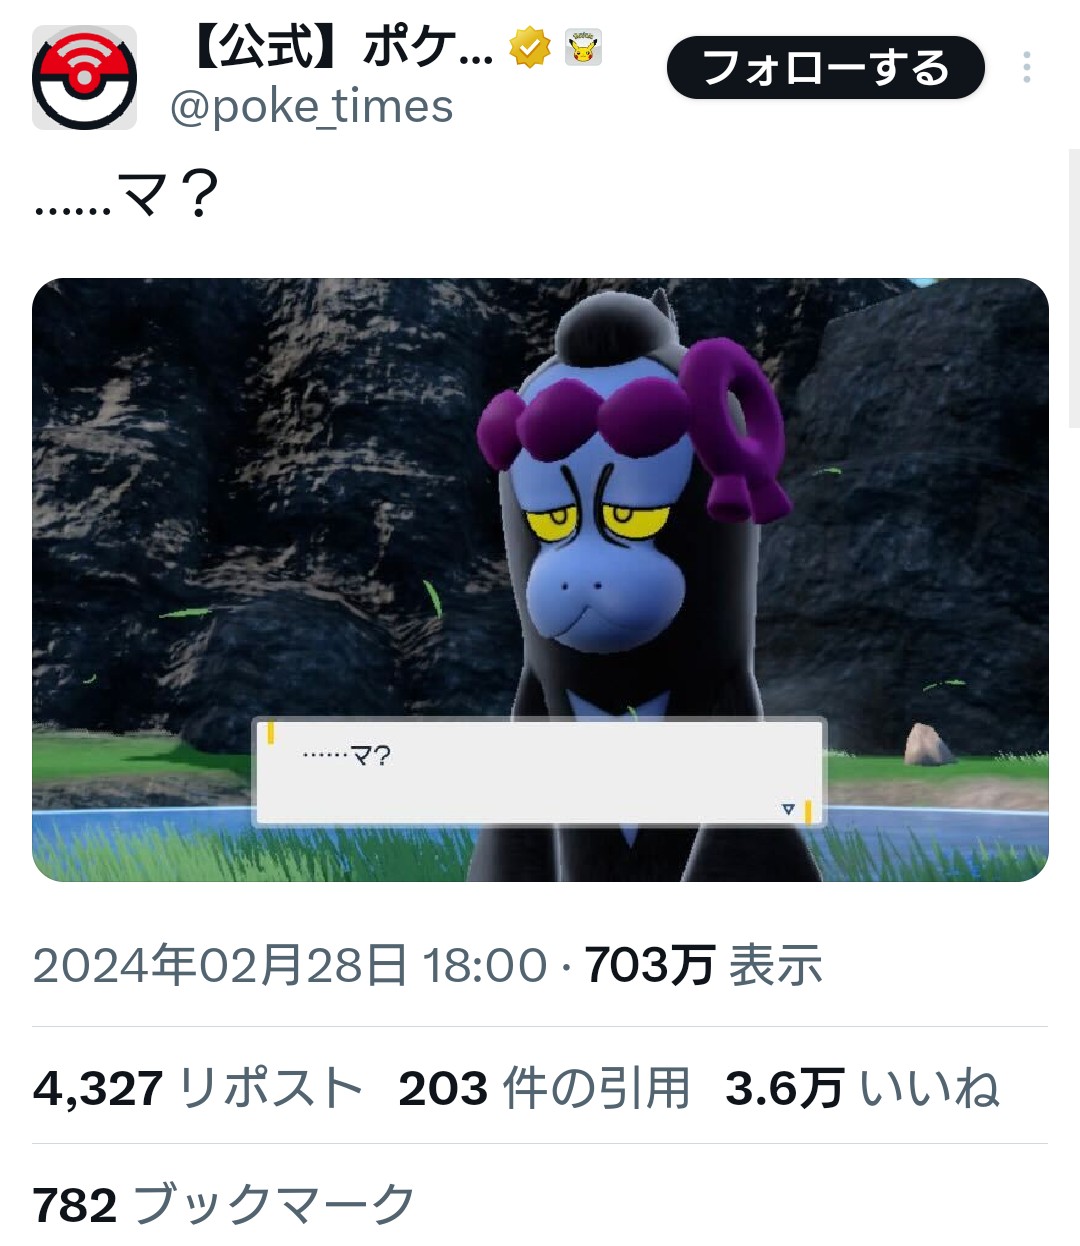Tap the tweet text ……マ？
The height and width of the screenshot is (1246, 1080).
(126, 195)
